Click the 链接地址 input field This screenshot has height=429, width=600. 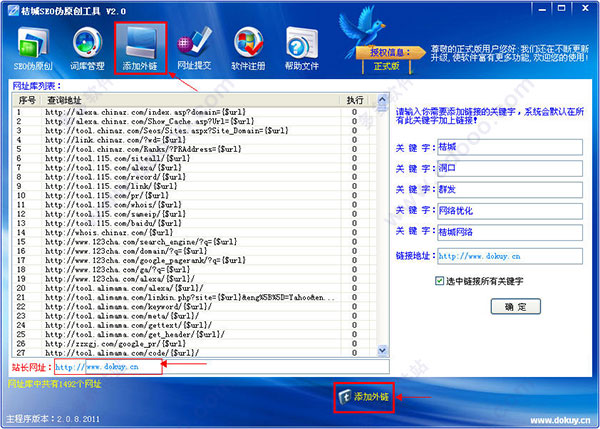tap(510, 256)
